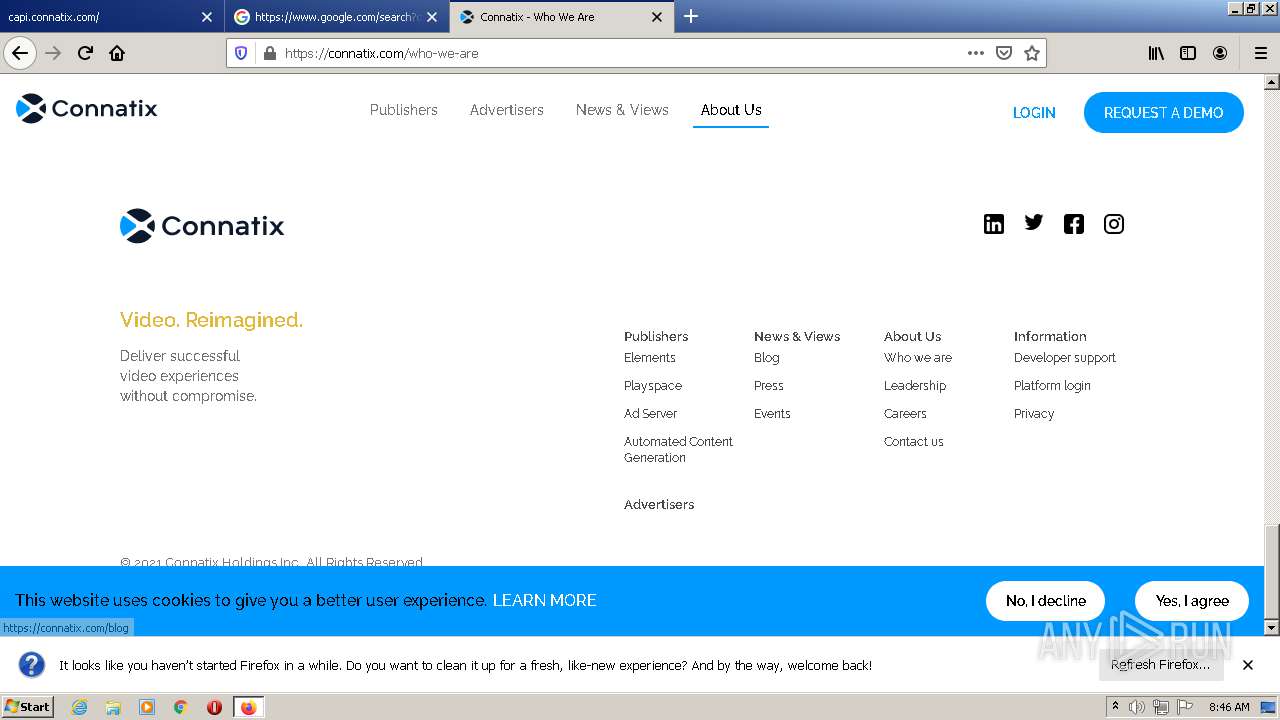Open the Firefox hamburger menu
The width and height of the screenshot is (1280, 720).
coord(1260,53)
